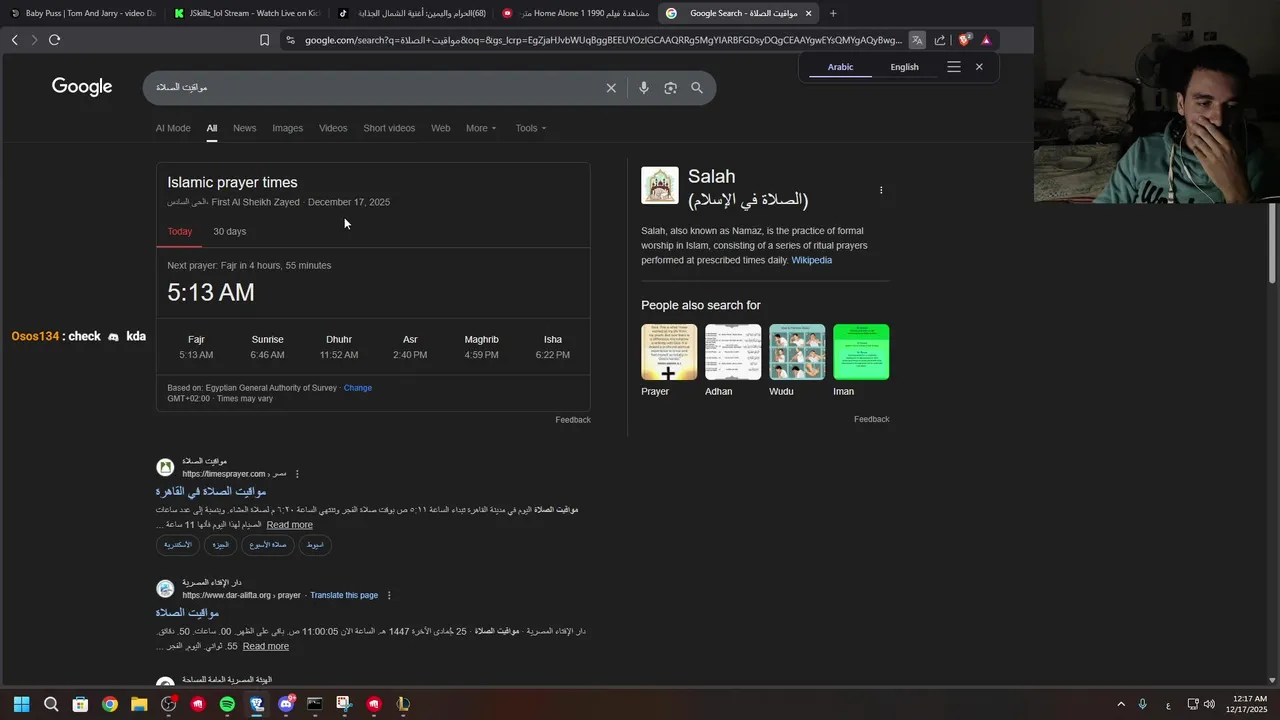Open the Wikipedia link in Salah panel
The height and width of the screenshot is (720, 1280).
click(812, 260)
